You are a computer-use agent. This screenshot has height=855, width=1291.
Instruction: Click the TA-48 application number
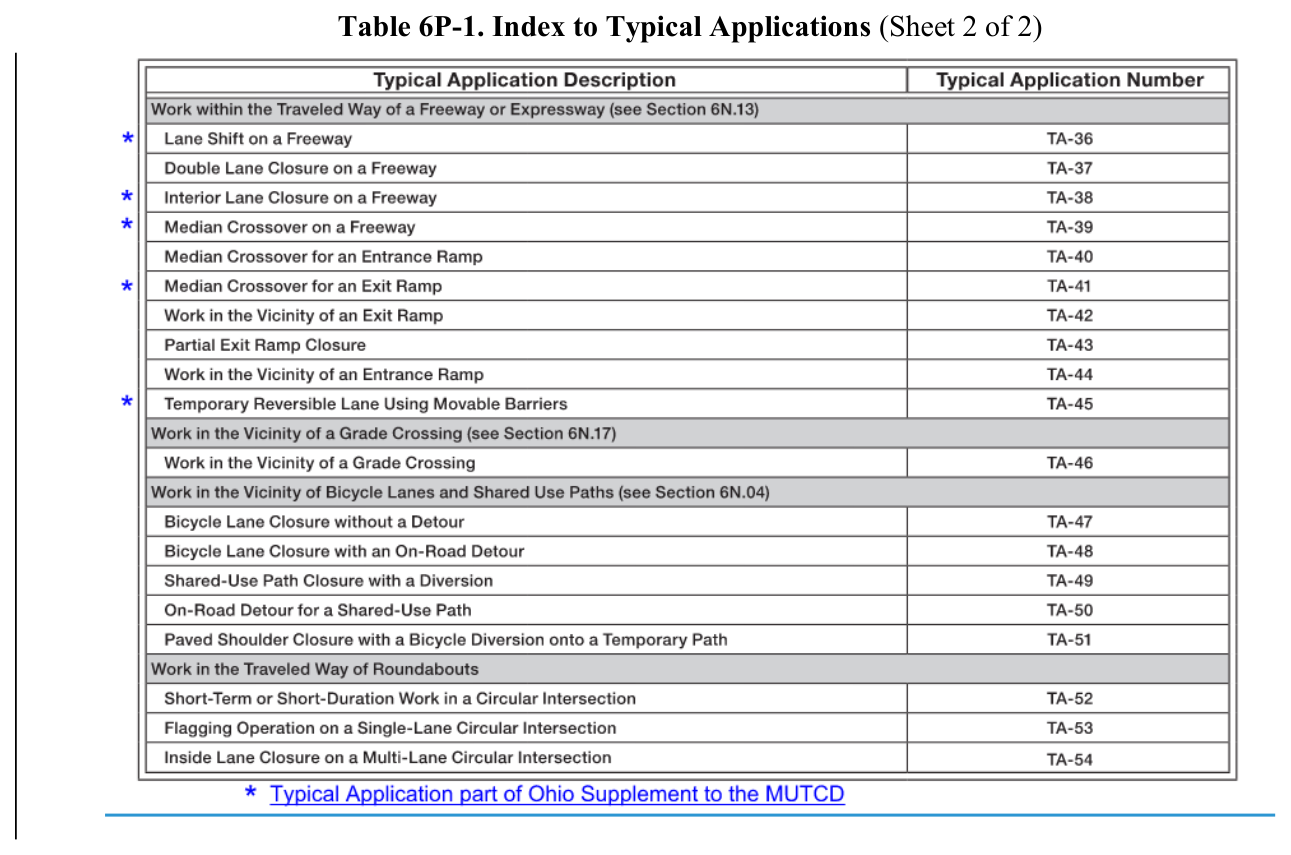click(1069, 551)
